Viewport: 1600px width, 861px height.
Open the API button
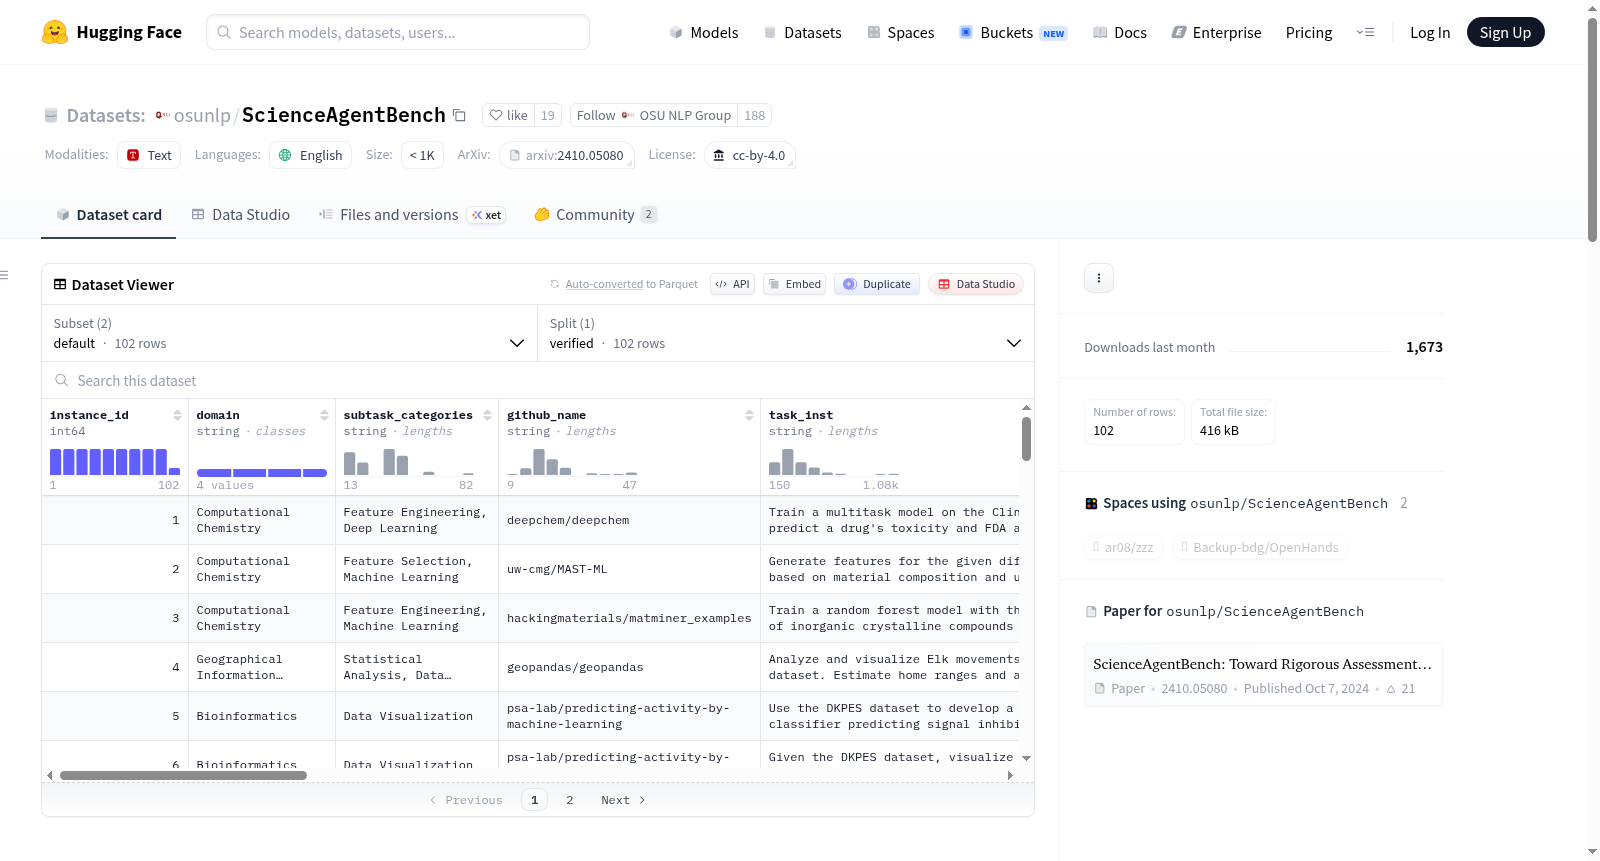tap(732, 284)
